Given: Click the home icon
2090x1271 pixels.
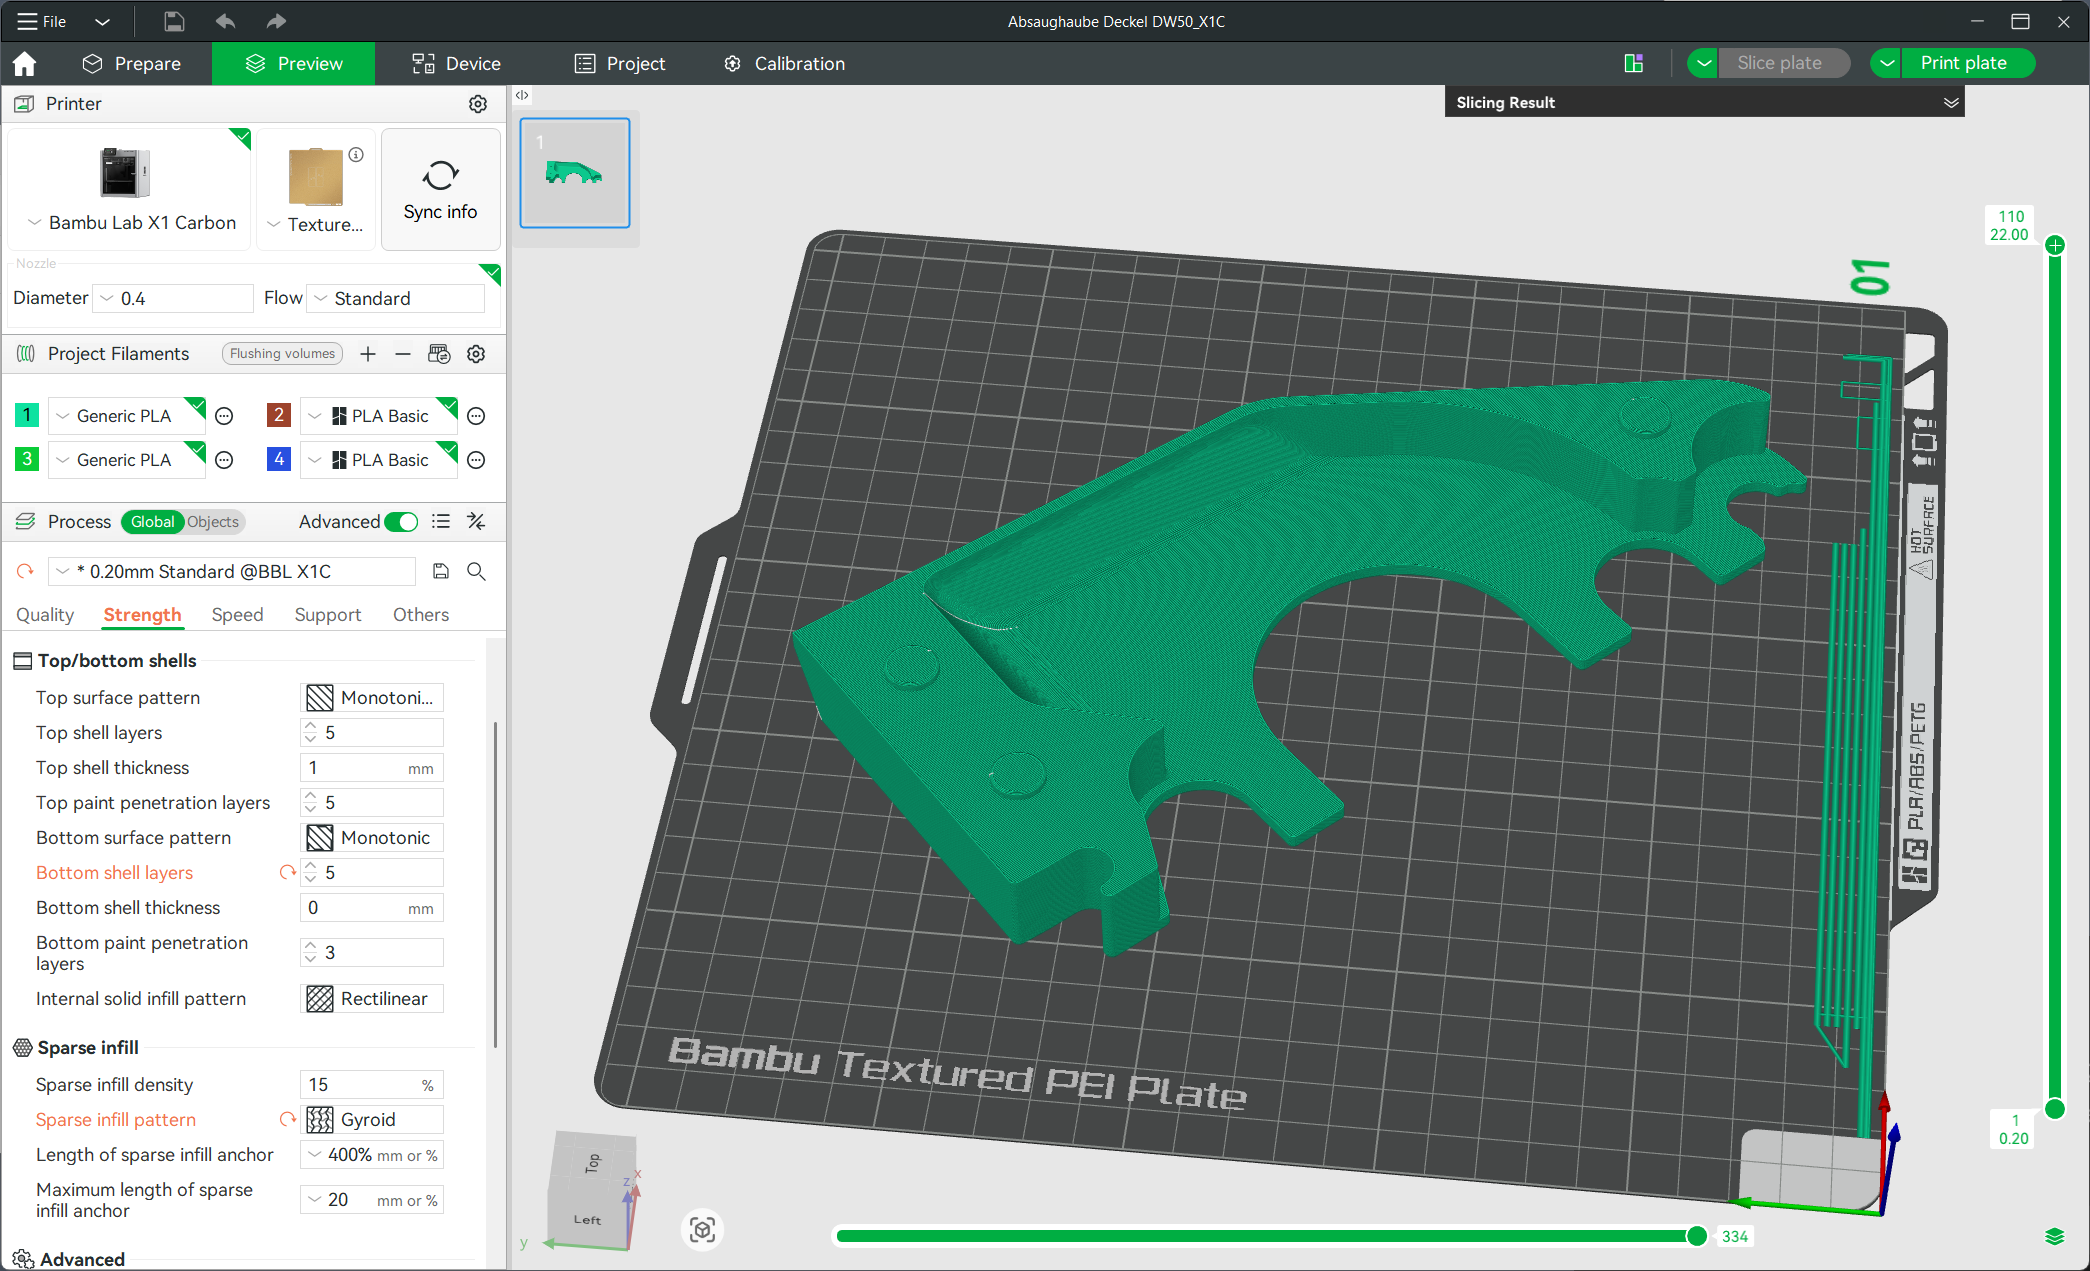Looking at the screenshot, I should [24, 64].
